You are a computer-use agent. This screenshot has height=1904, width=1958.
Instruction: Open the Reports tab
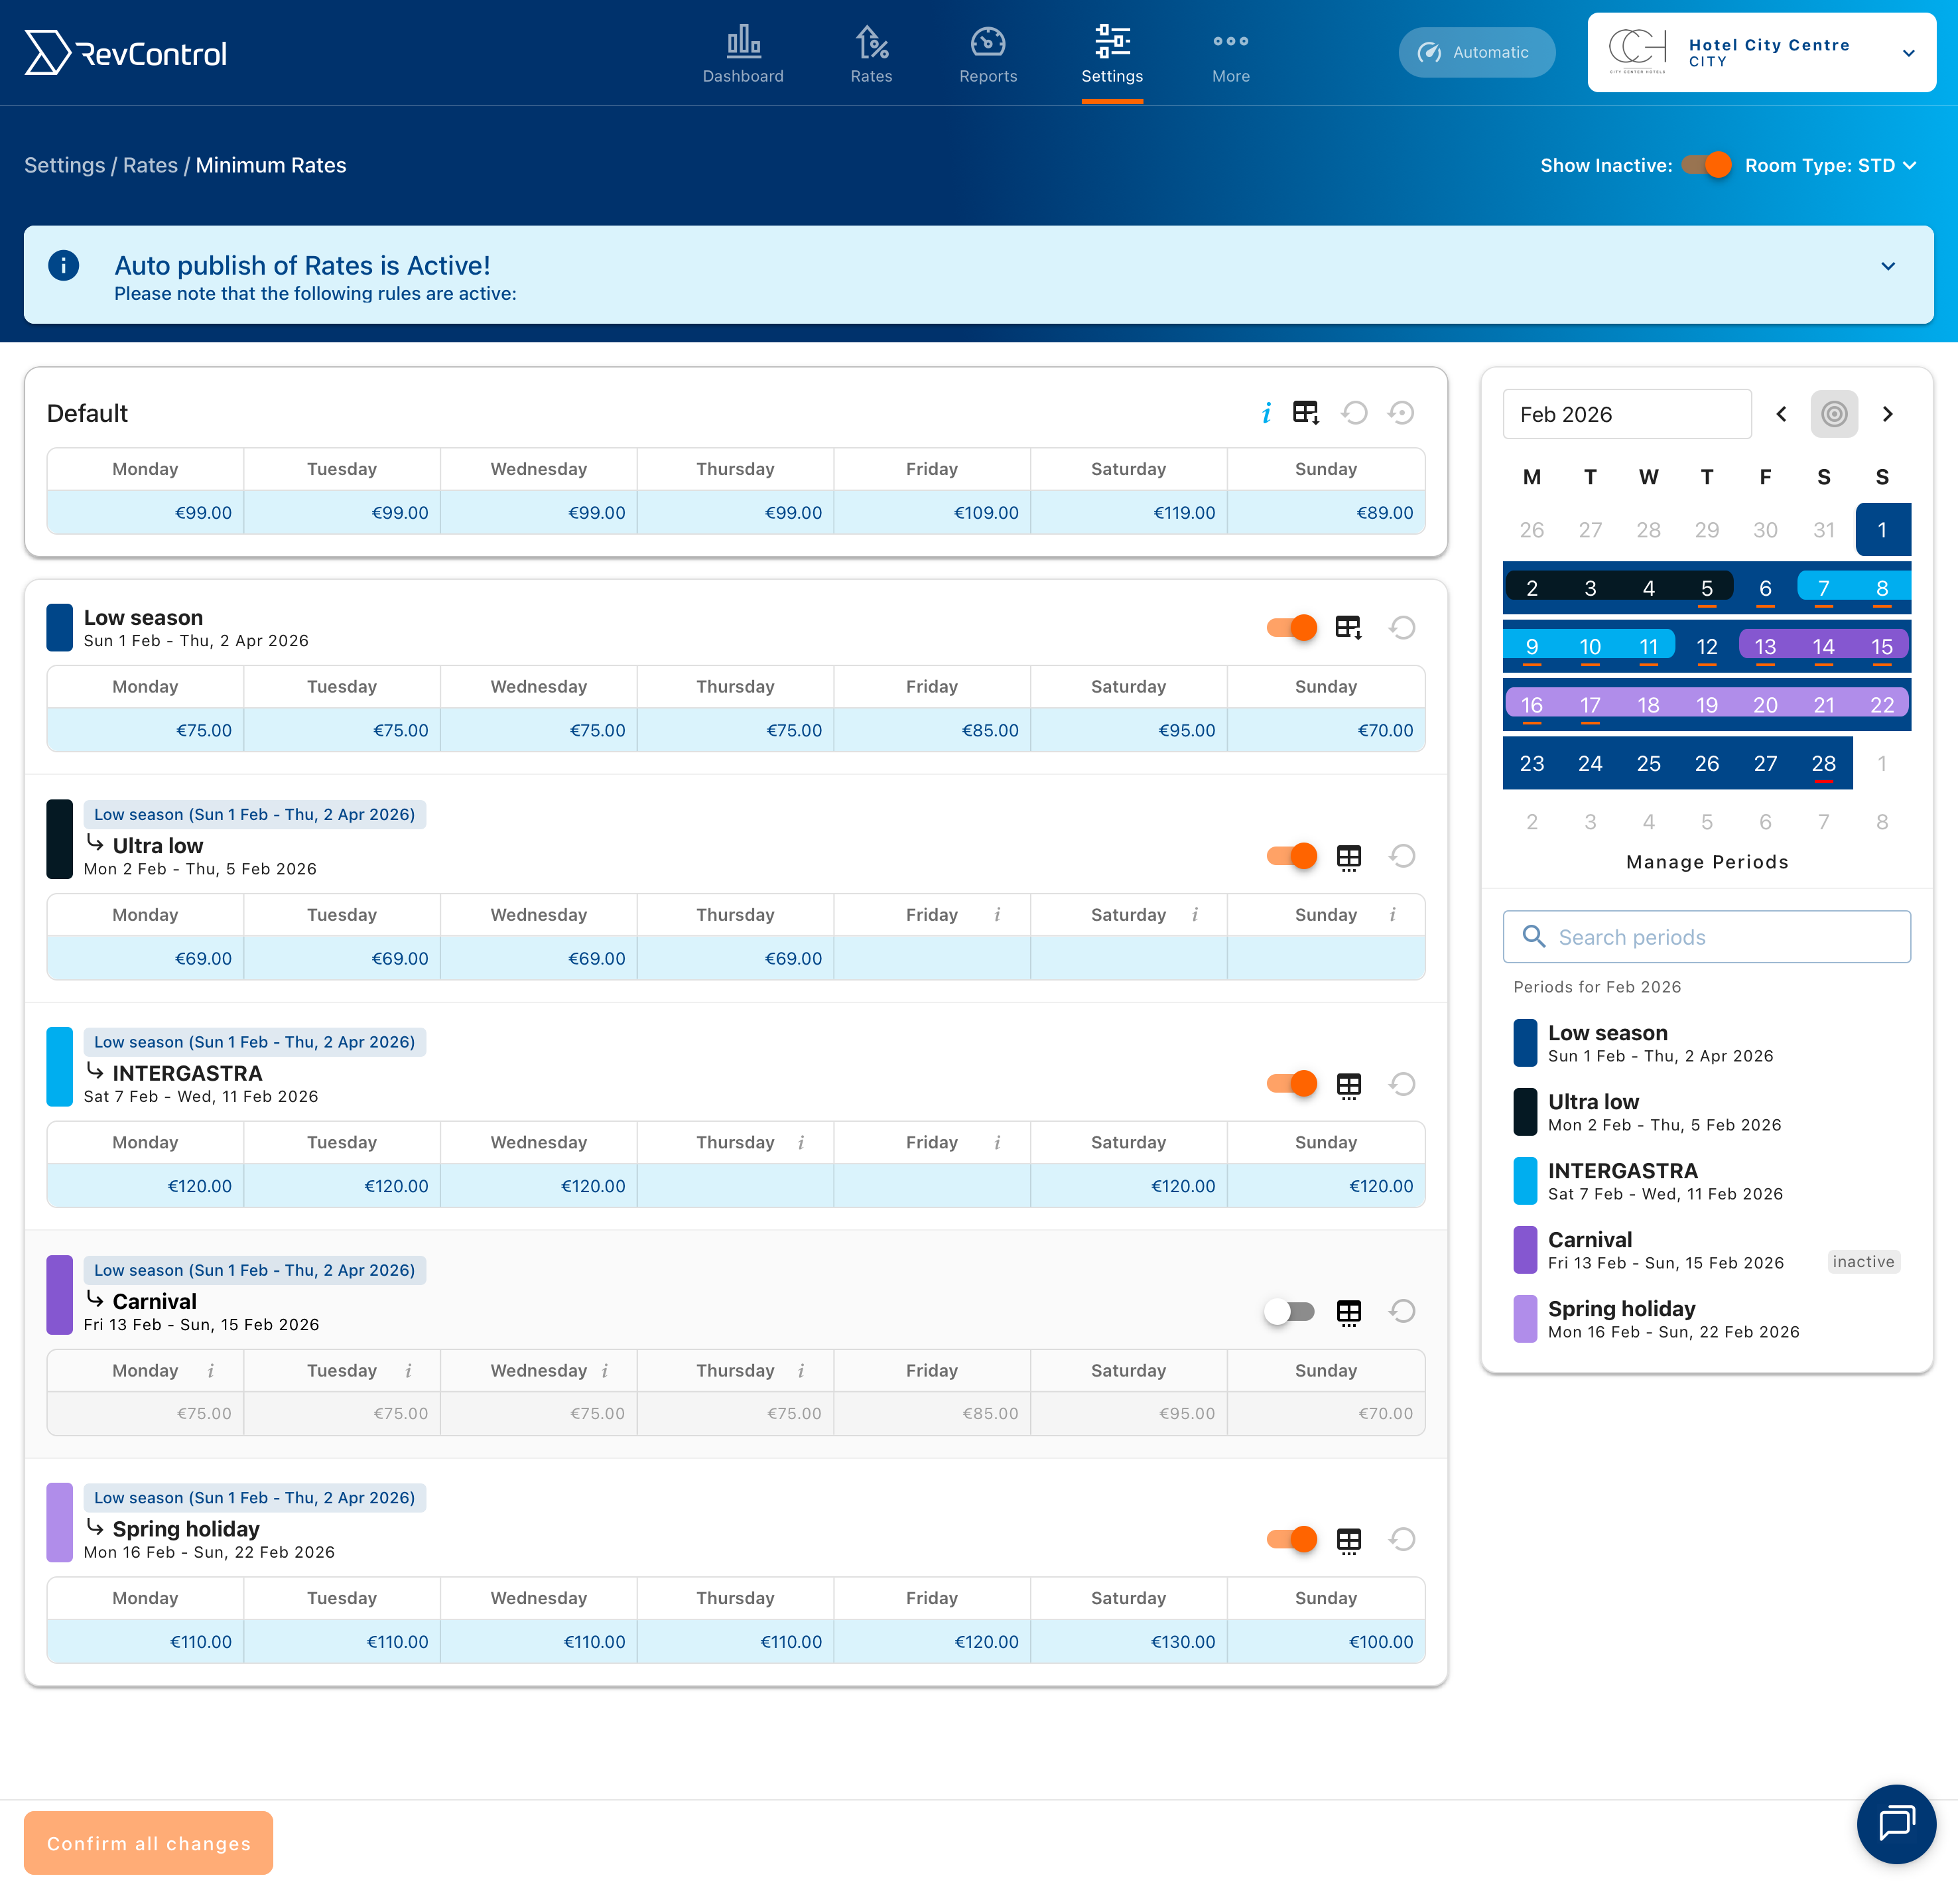click(987, 55)
